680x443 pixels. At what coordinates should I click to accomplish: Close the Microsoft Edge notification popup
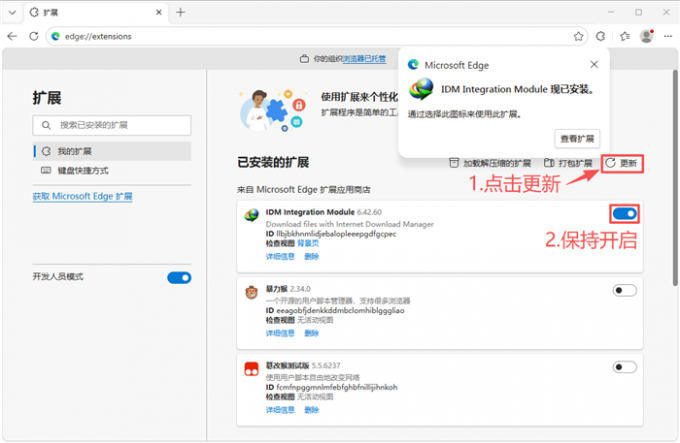point(594,65)
